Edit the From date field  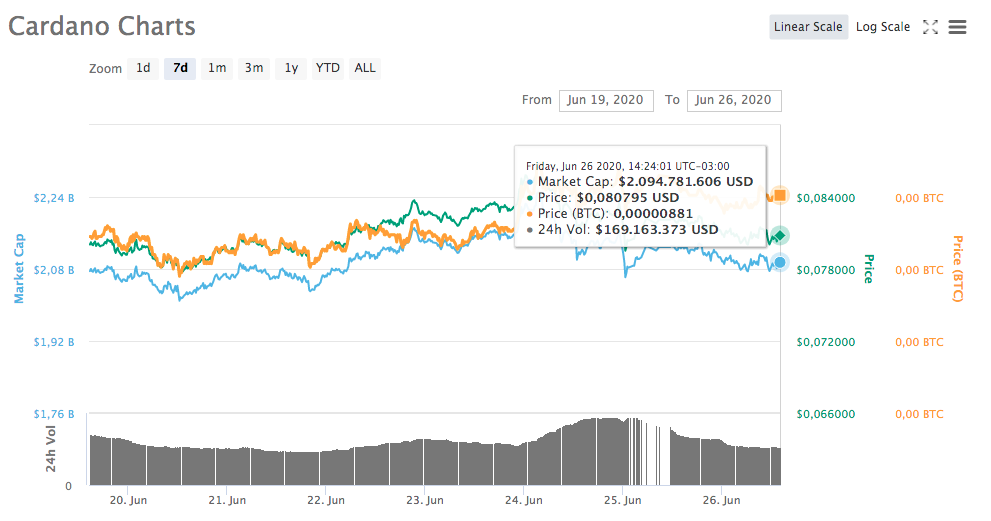[x=606, y=101]
